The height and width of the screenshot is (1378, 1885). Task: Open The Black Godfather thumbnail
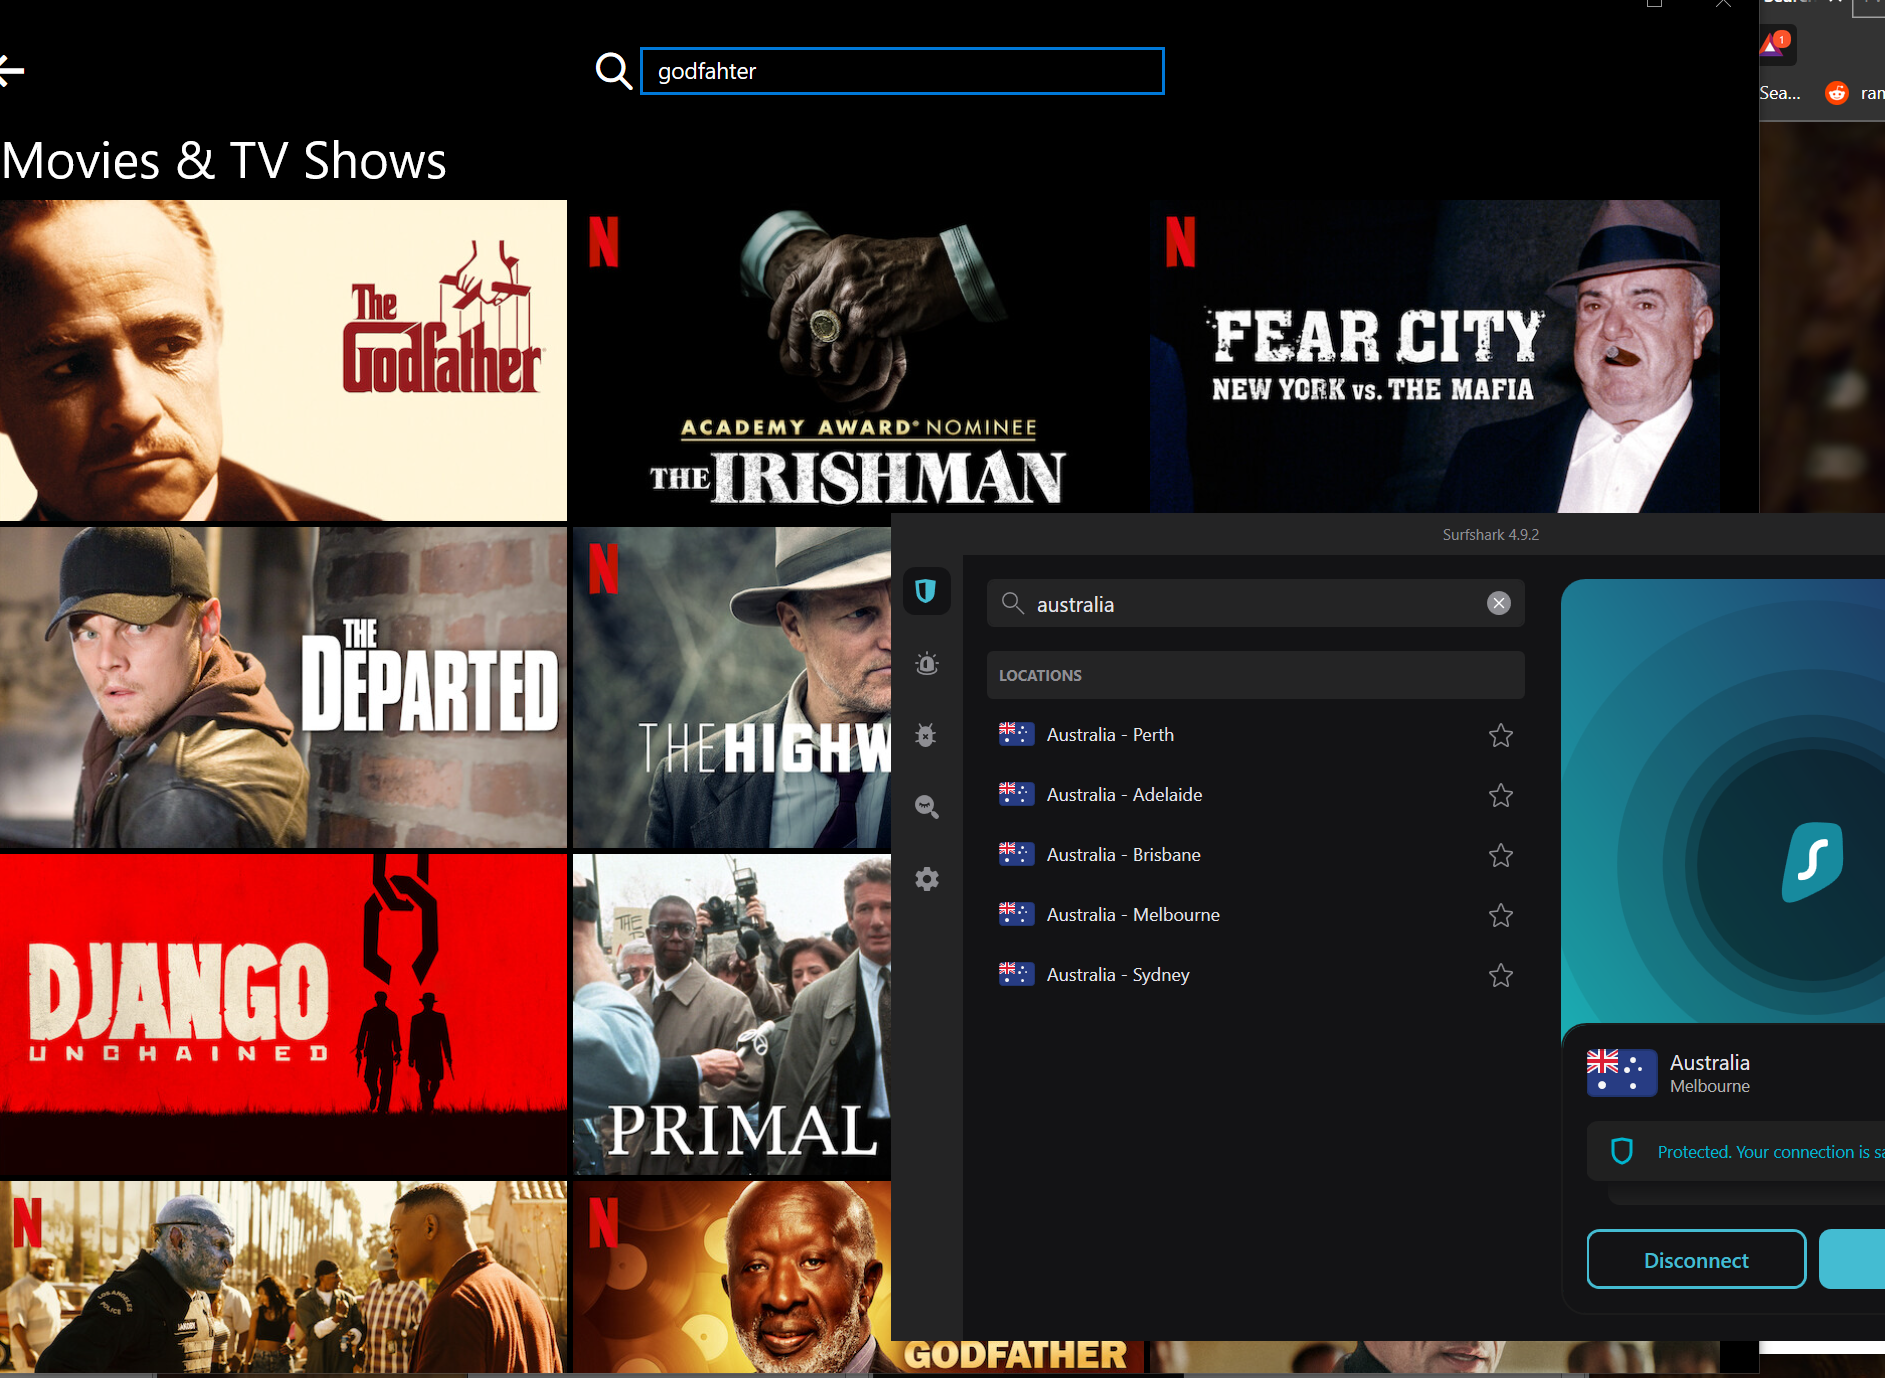[732, 1277]
